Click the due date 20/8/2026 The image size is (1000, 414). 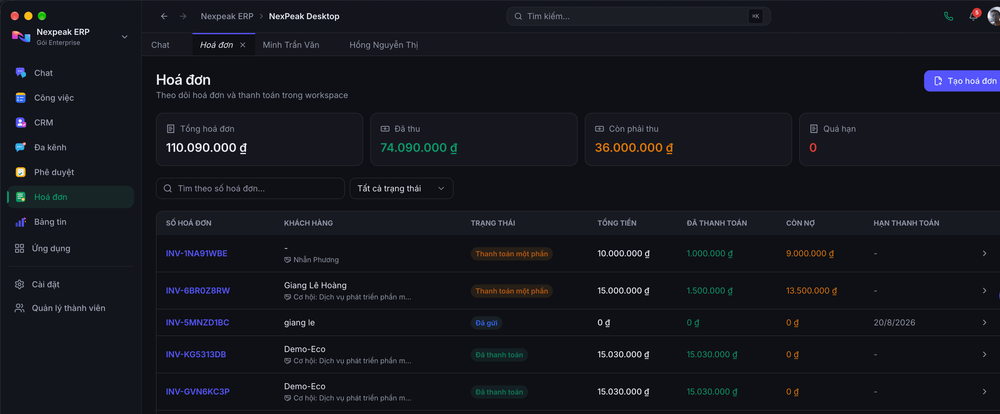pyautogui.click(x=894, y=323)
